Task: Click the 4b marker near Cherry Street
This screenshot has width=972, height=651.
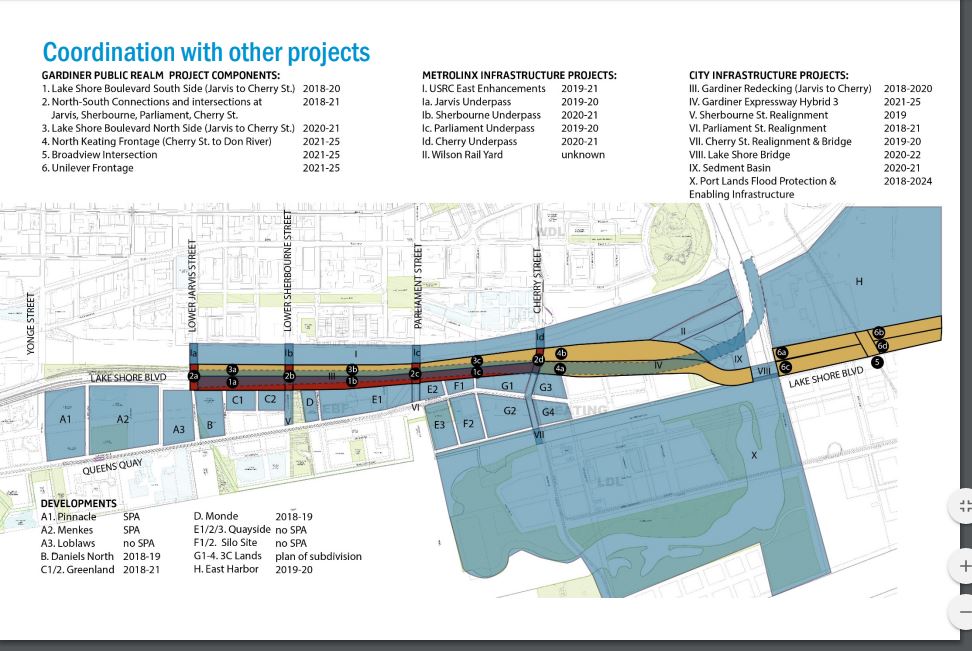Action: click(560, 353)
